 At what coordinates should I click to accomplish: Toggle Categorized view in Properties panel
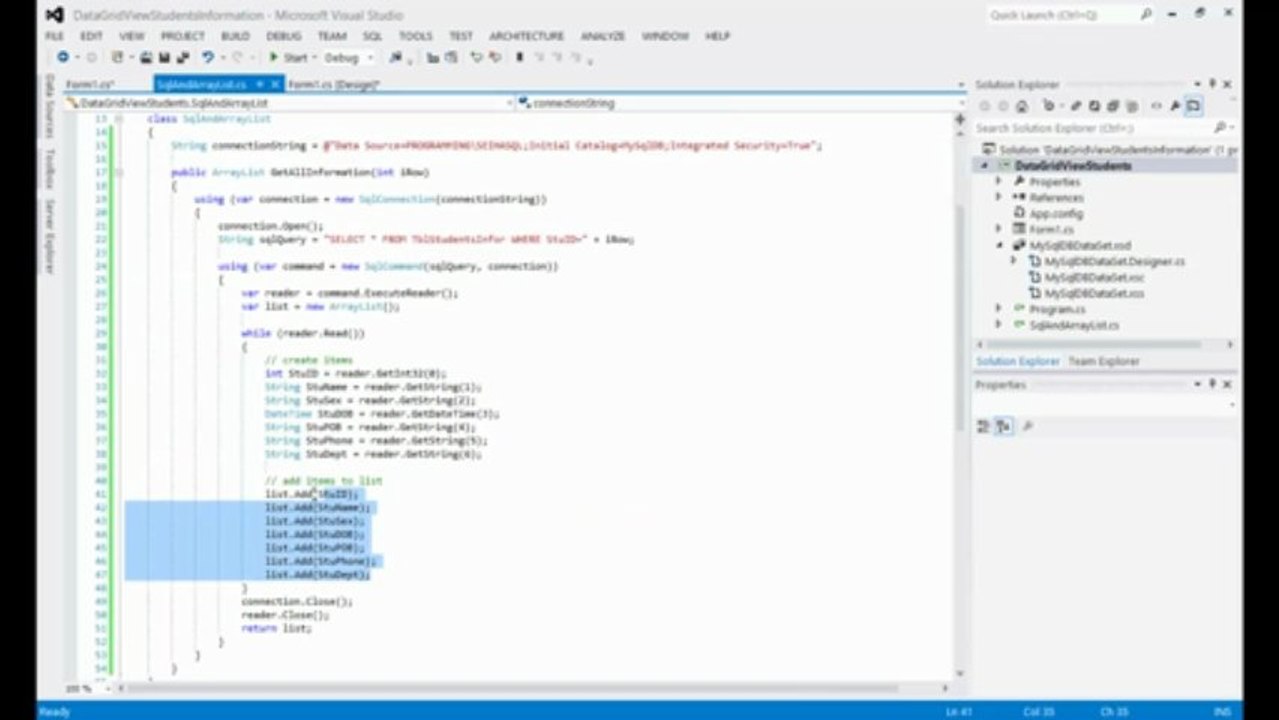pyautogui.click(x=983, y=426)
